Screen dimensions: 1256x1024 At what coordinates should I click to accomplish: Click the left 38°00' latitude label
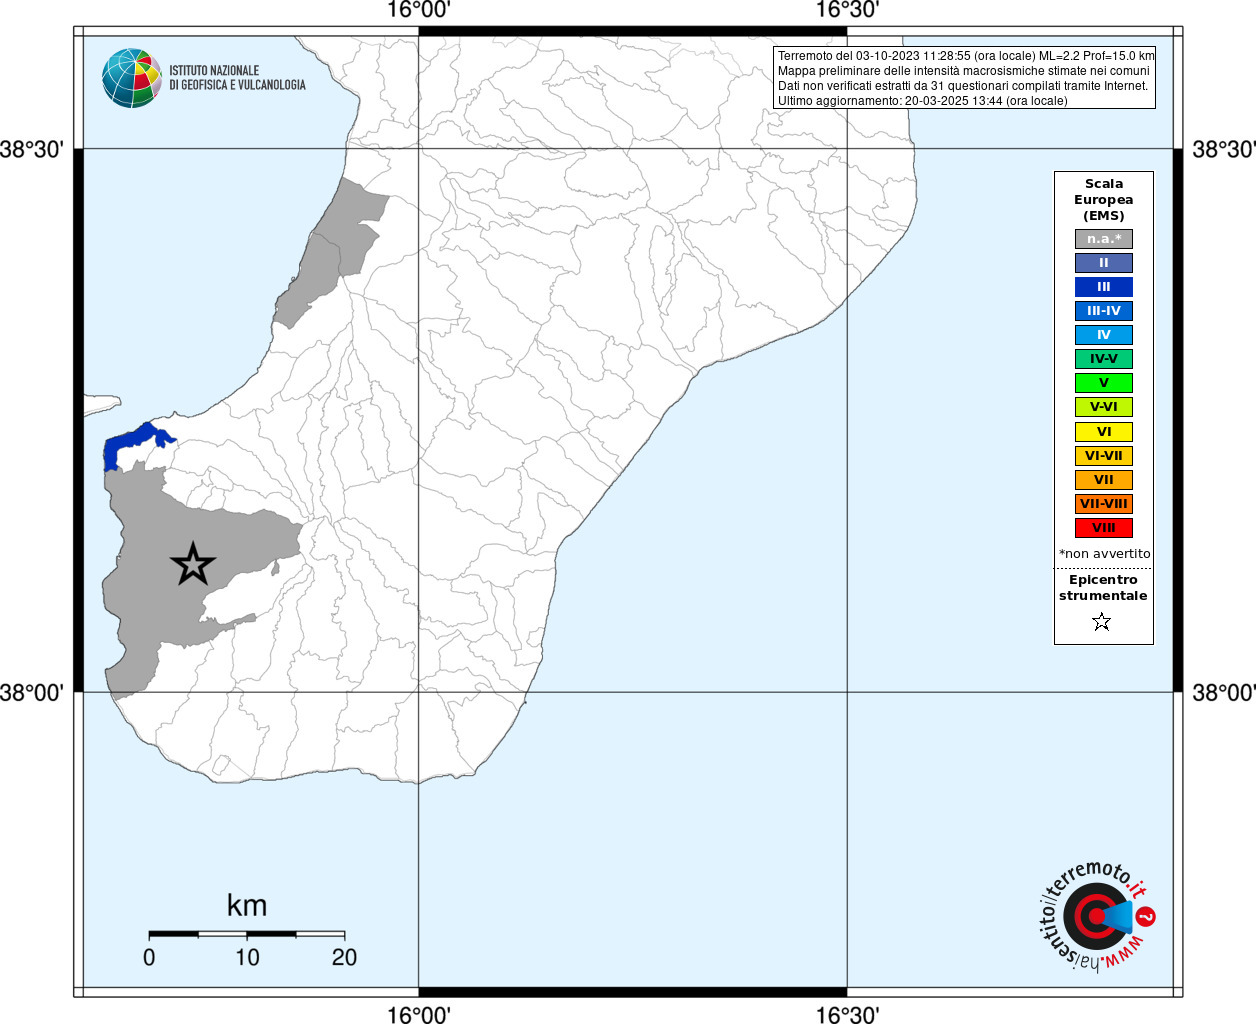32,692
